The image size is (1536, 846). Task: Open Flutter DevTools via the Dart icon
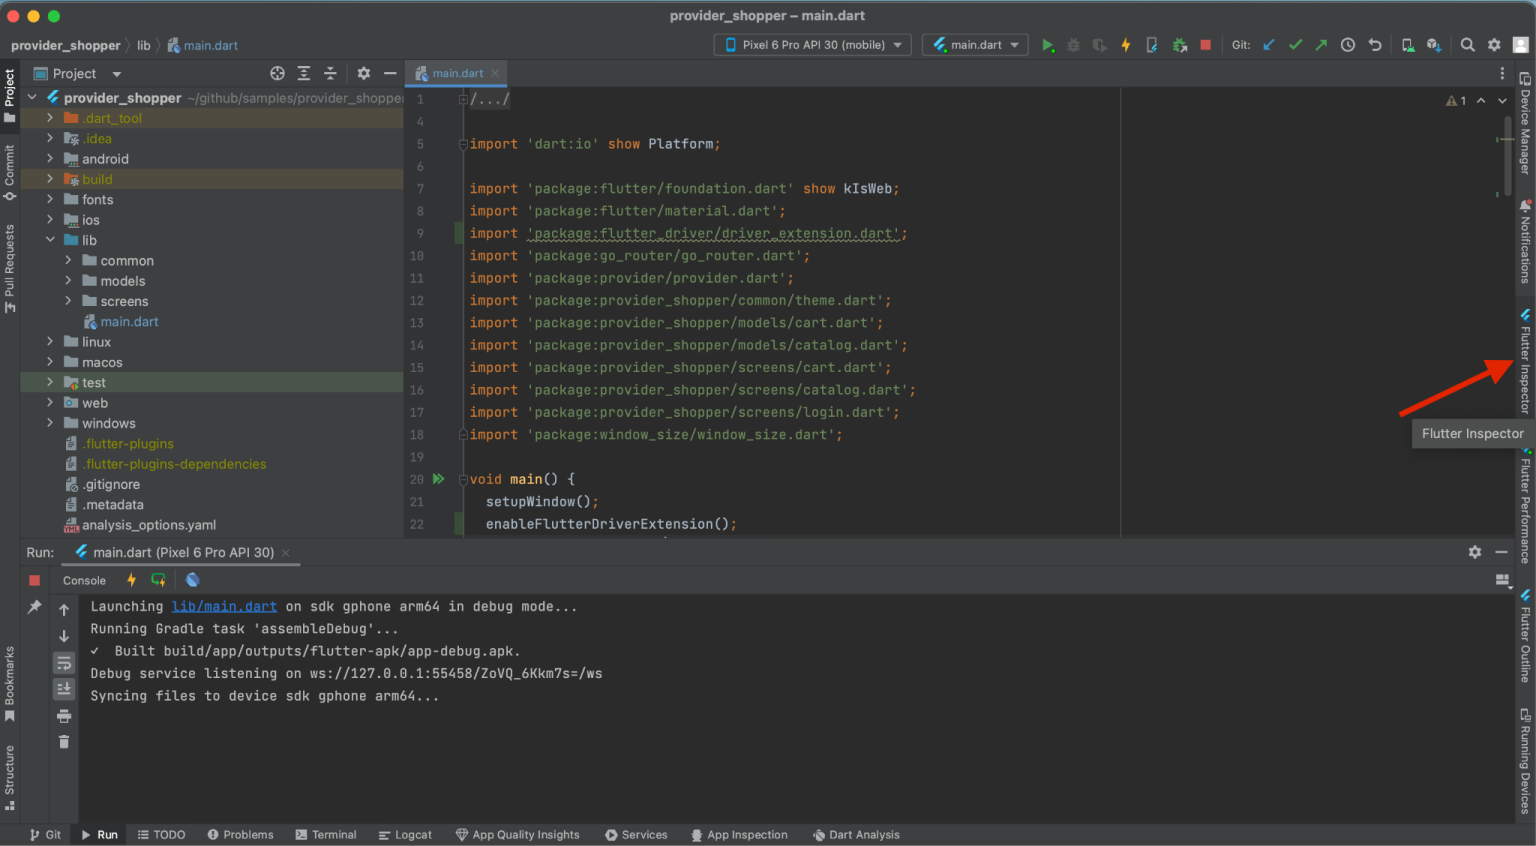click(191, 580)
